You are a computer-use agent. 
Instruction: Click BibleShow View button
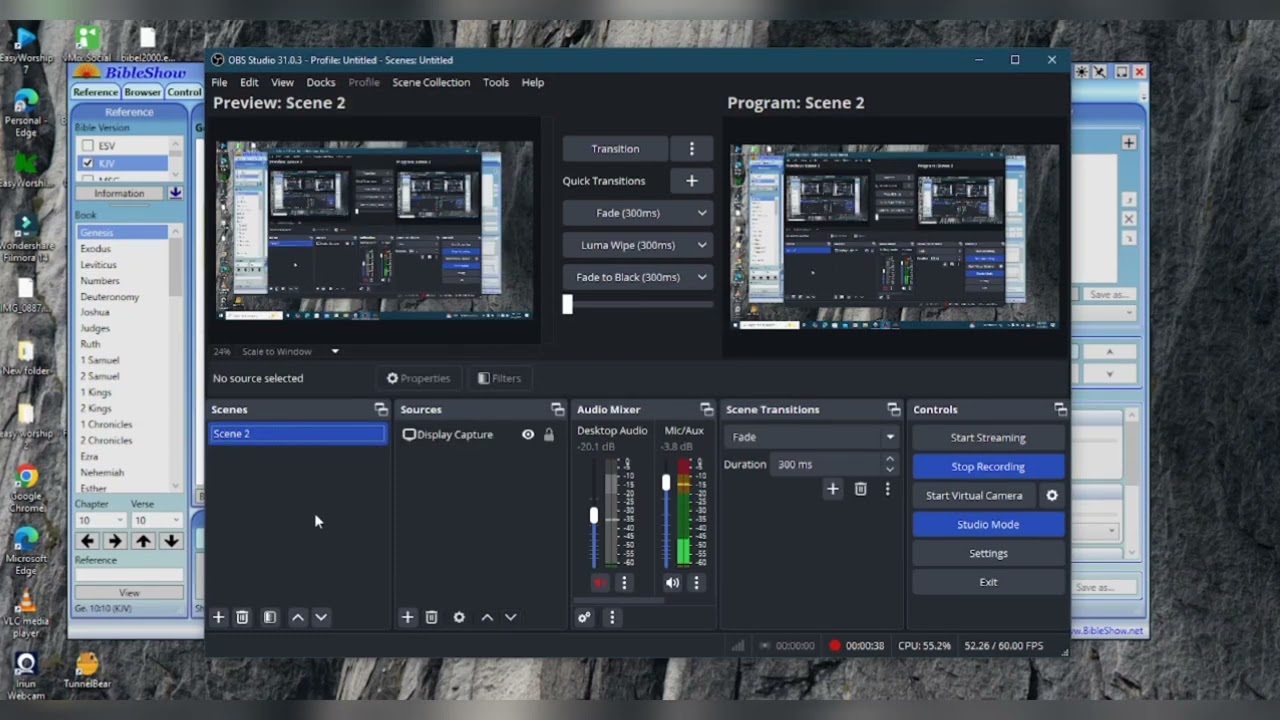point(129,592)
